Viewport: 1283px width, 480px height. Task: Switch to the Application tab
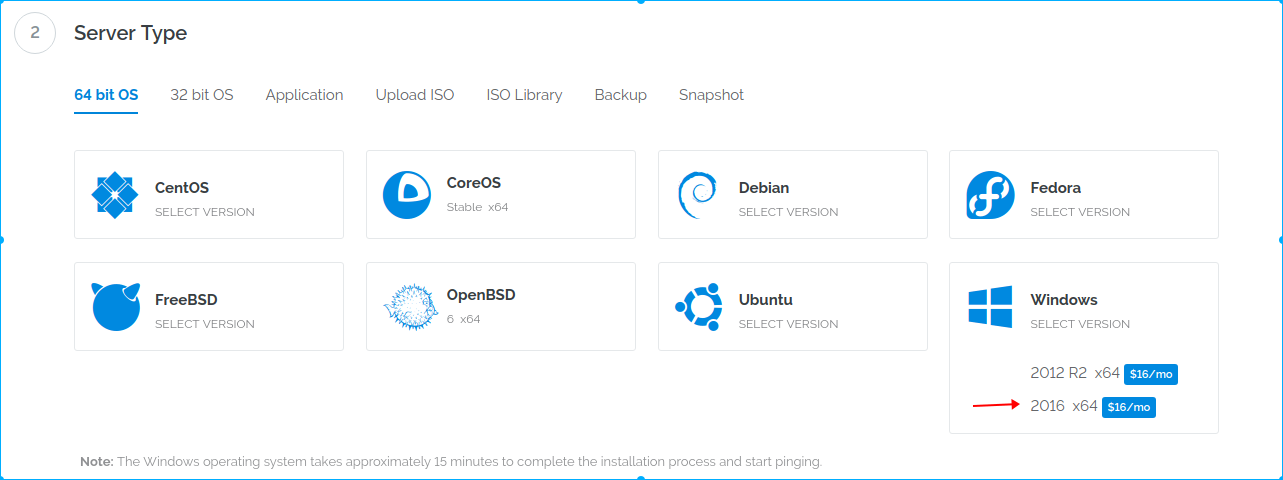pos(304,95)
